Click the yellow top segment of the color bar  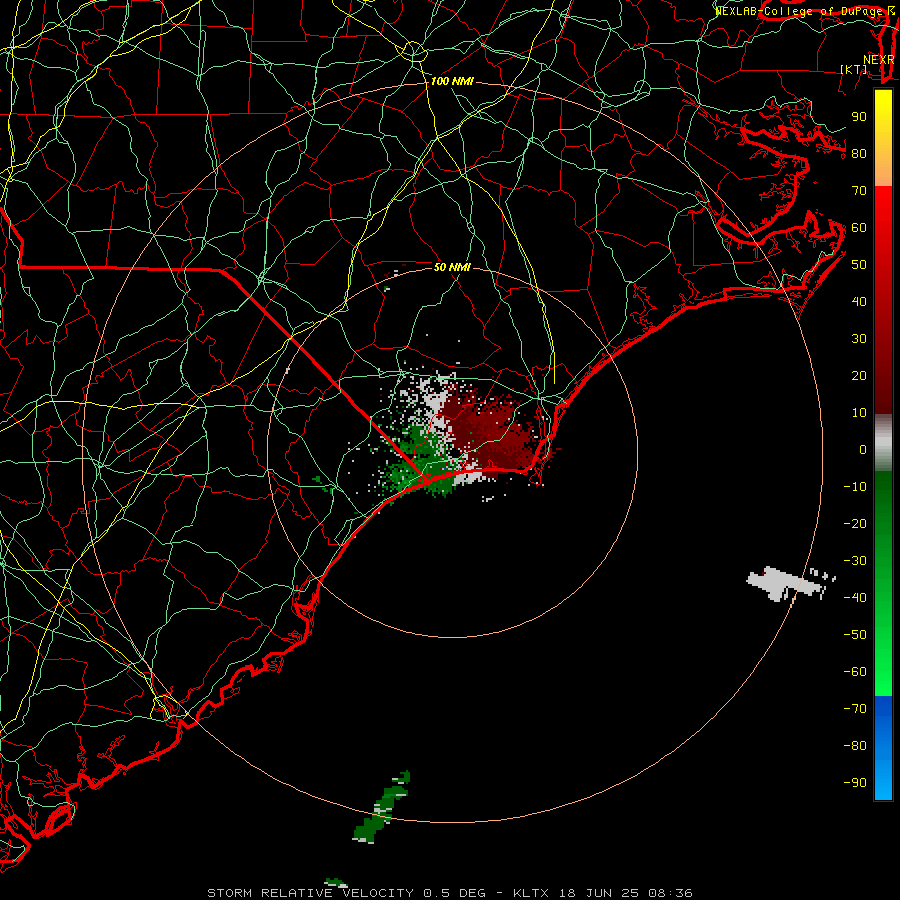[x=883, y=138]
